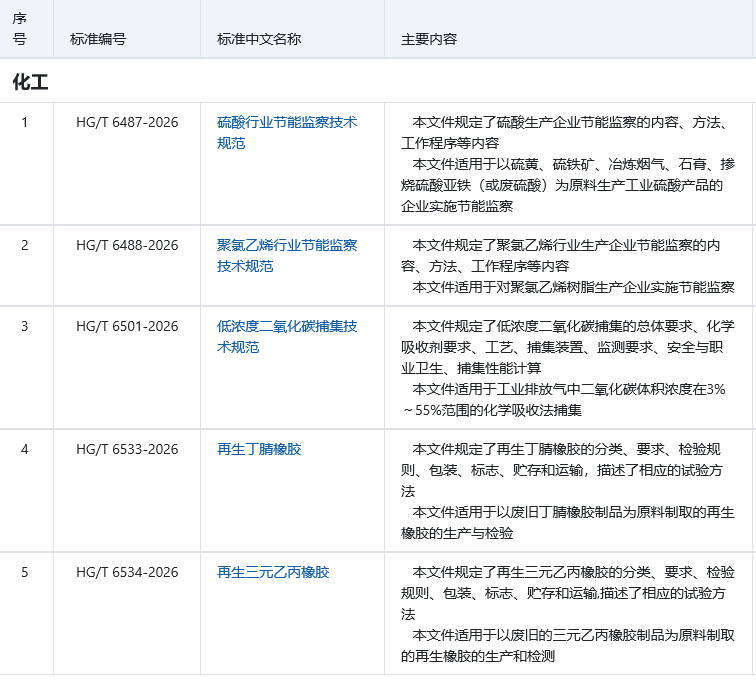Click the description text for 硫酸 standard
This screenshot has width=756, height=683.
567,164
